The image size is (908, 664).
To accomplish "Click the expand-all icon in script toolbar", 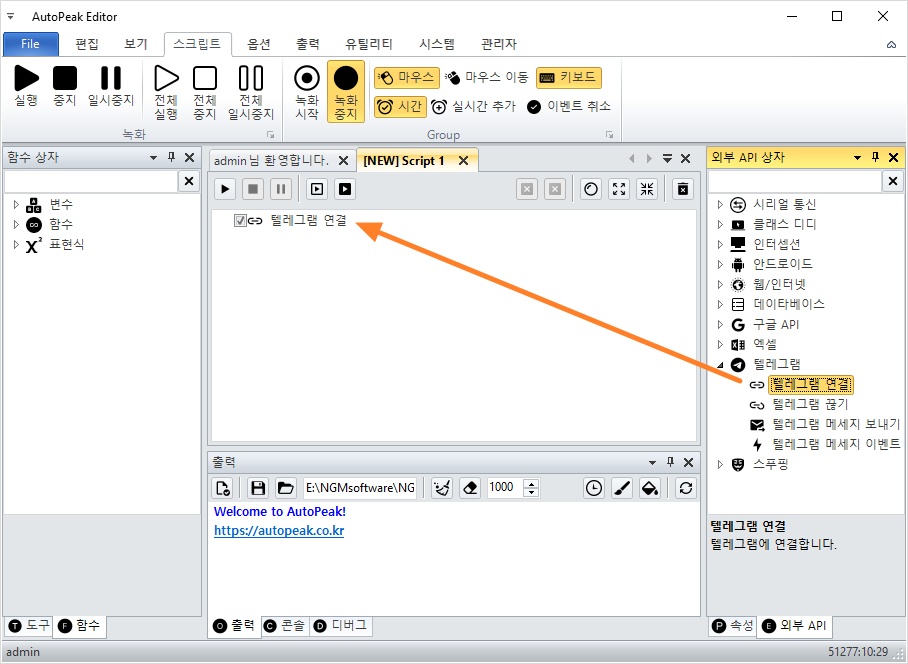I will (x=619, y=189).
